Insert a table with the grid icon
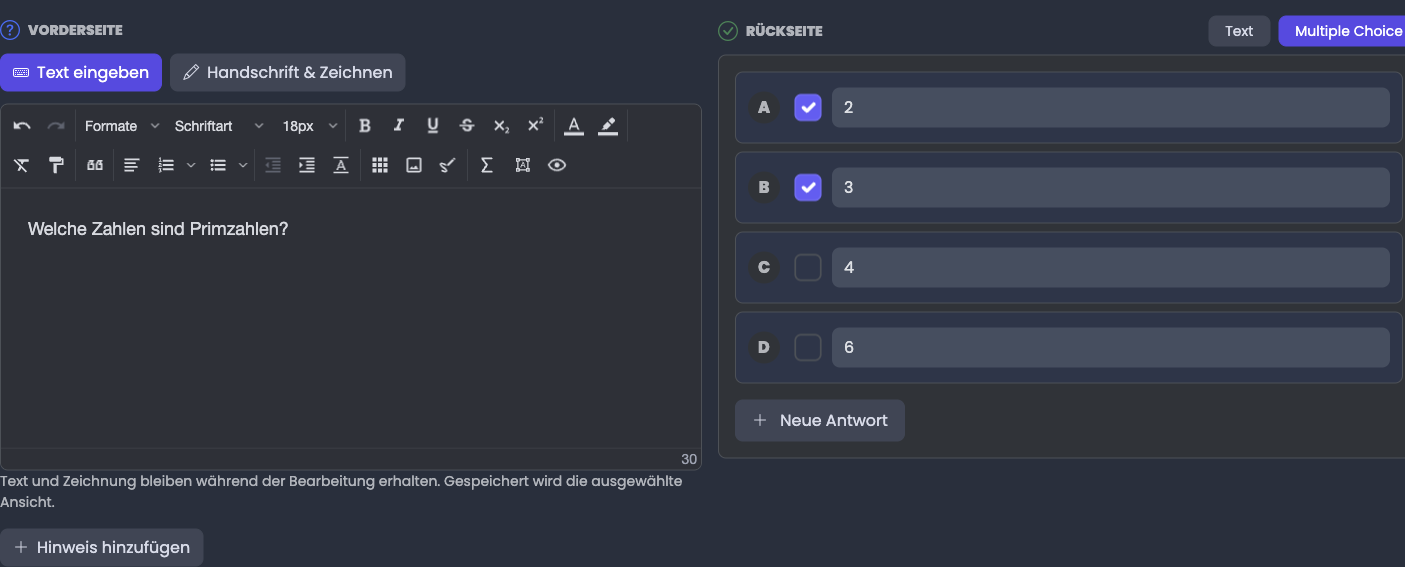Image resolution: width=1405 pixels, height=567 pixels. 380,166
